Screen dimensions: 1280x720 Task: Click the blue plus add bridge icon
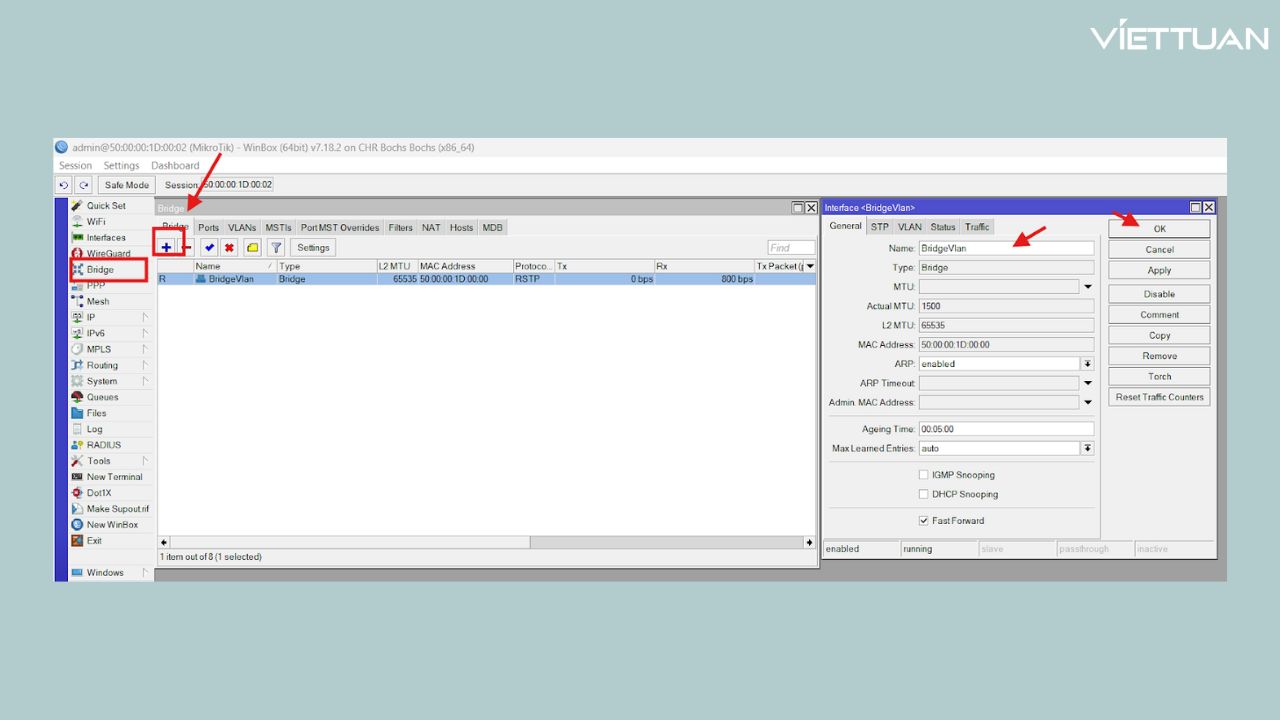(x=166, y=247)
